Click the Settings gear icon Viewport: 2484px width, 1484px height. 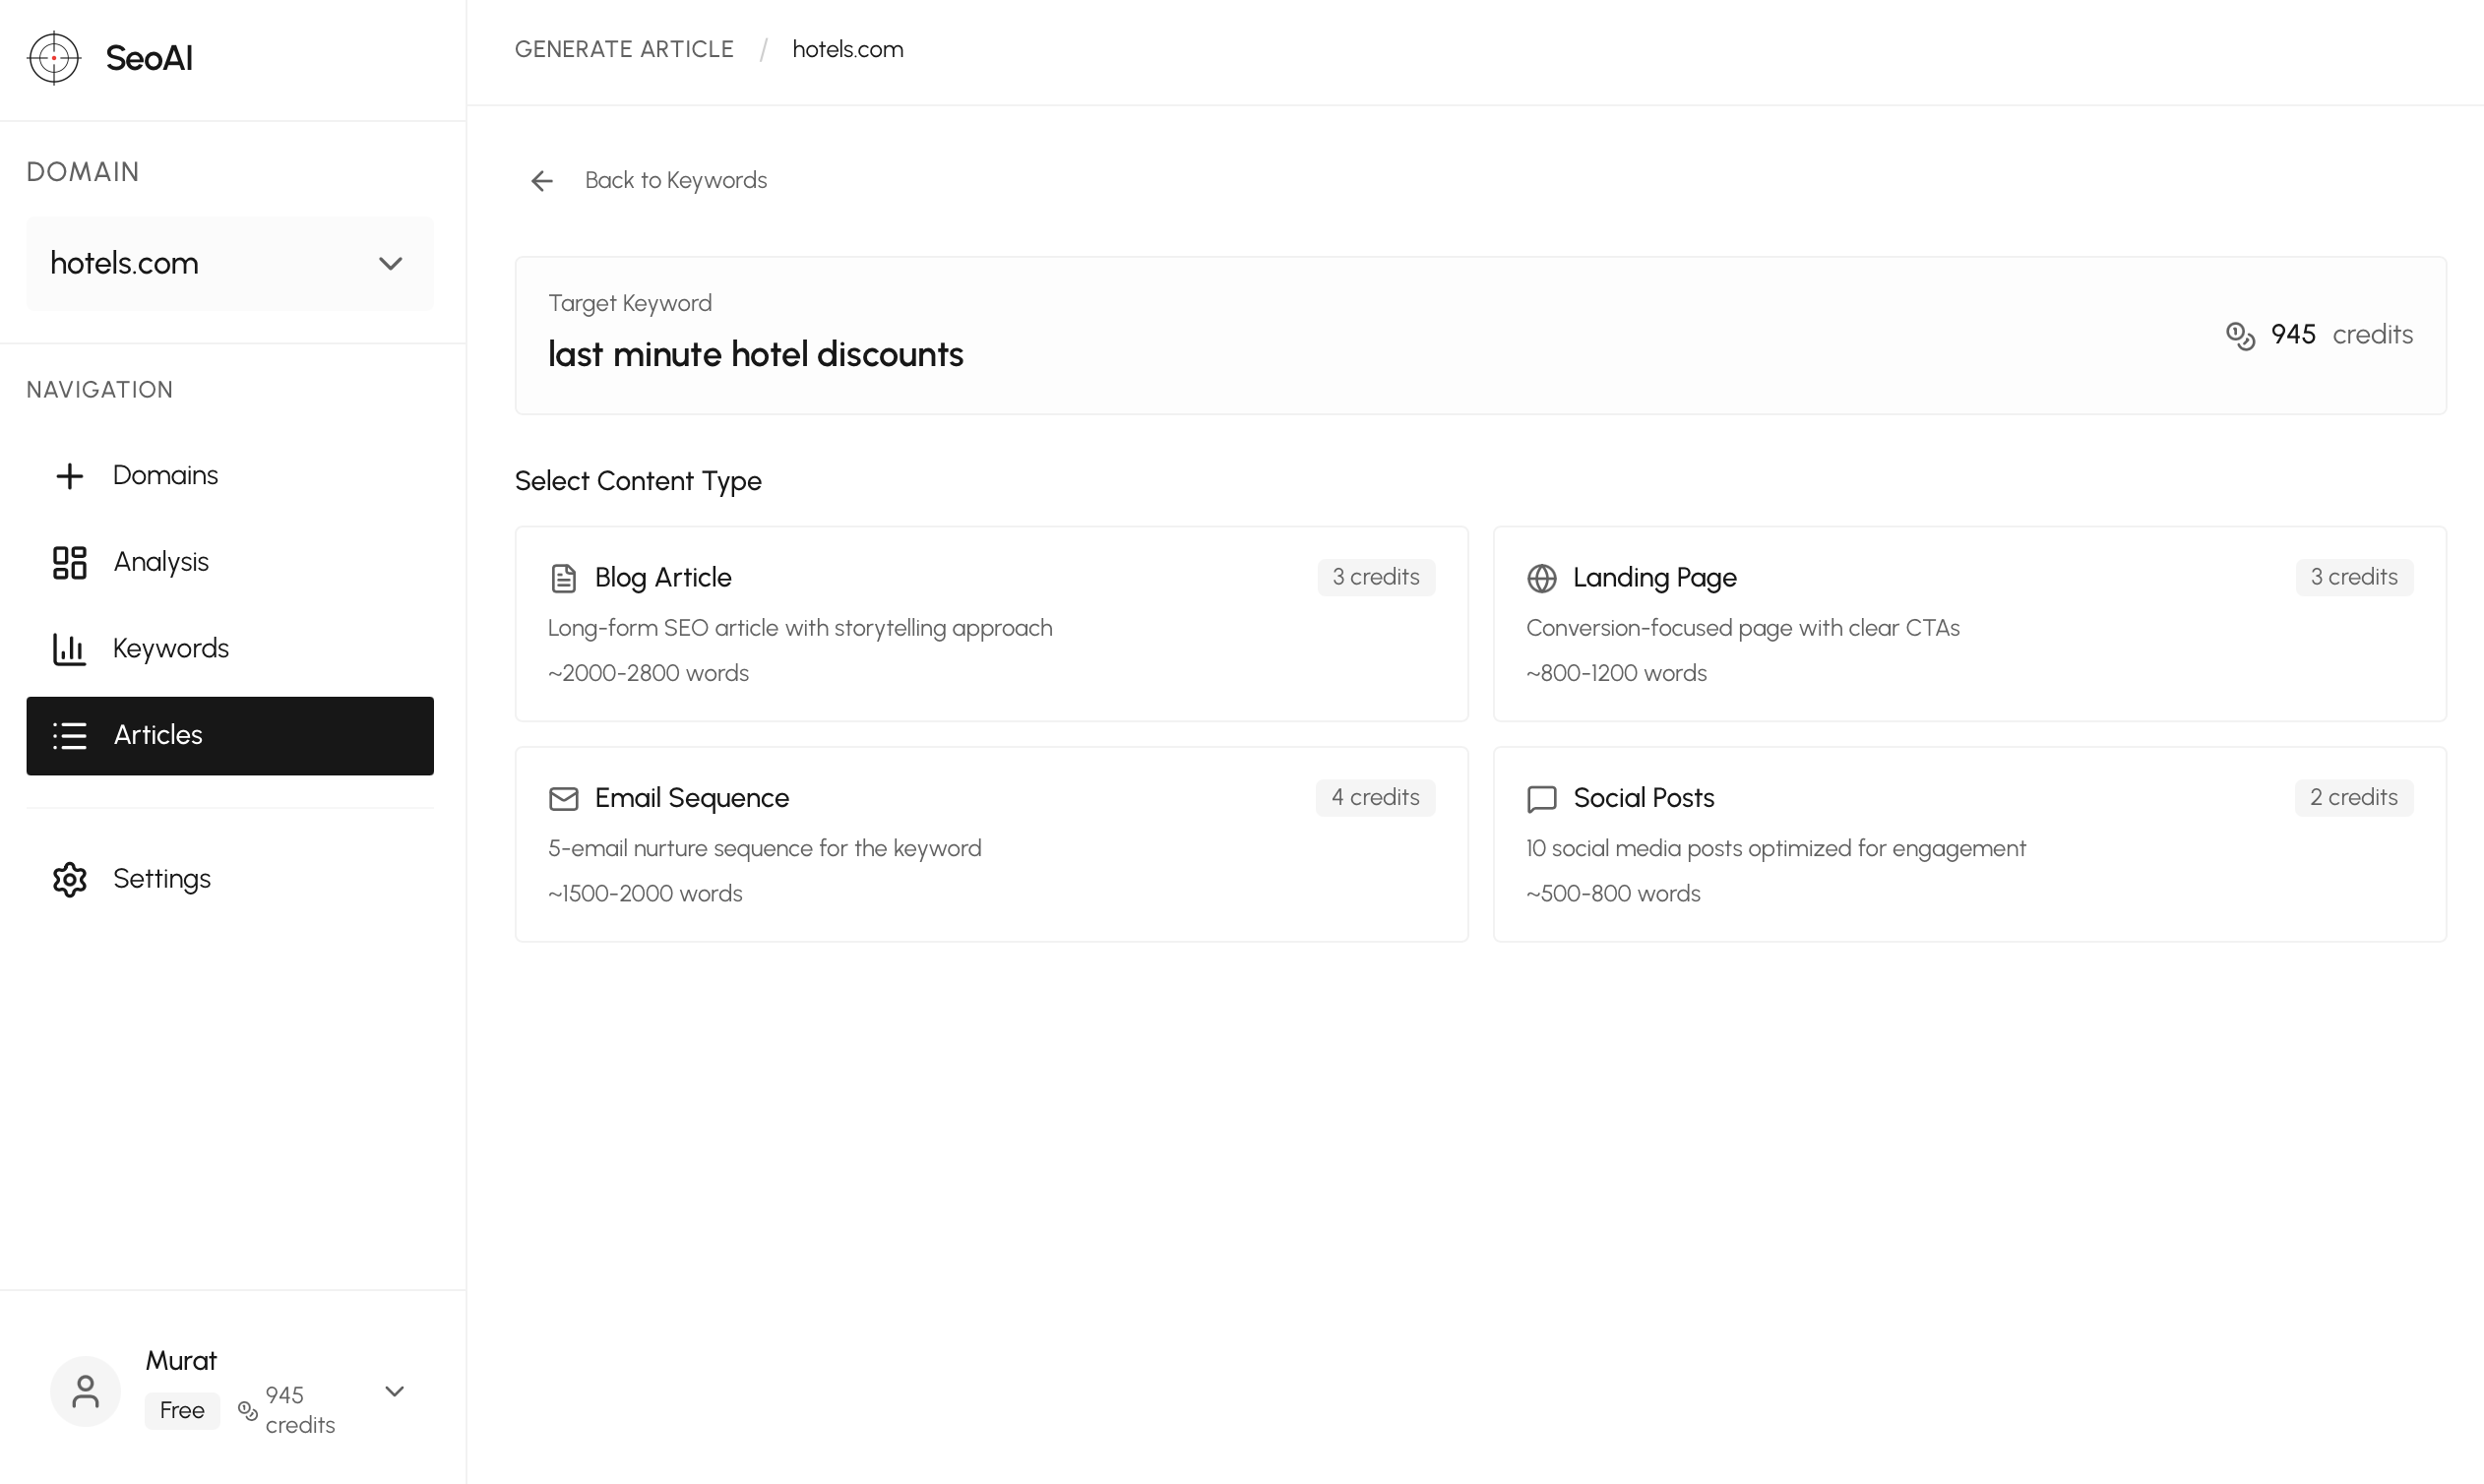coord(69,879)
